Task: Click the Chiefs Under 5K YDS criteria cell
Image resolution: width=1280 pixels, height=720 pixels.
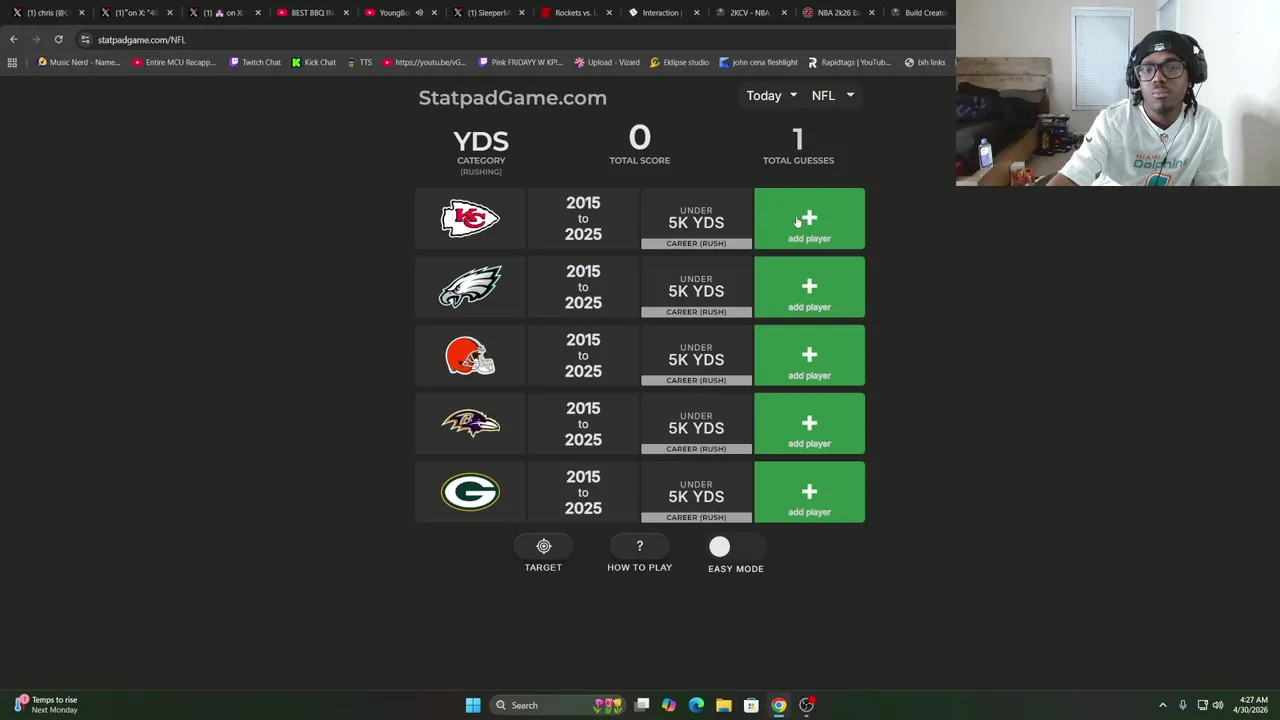Action: (696, 218)
